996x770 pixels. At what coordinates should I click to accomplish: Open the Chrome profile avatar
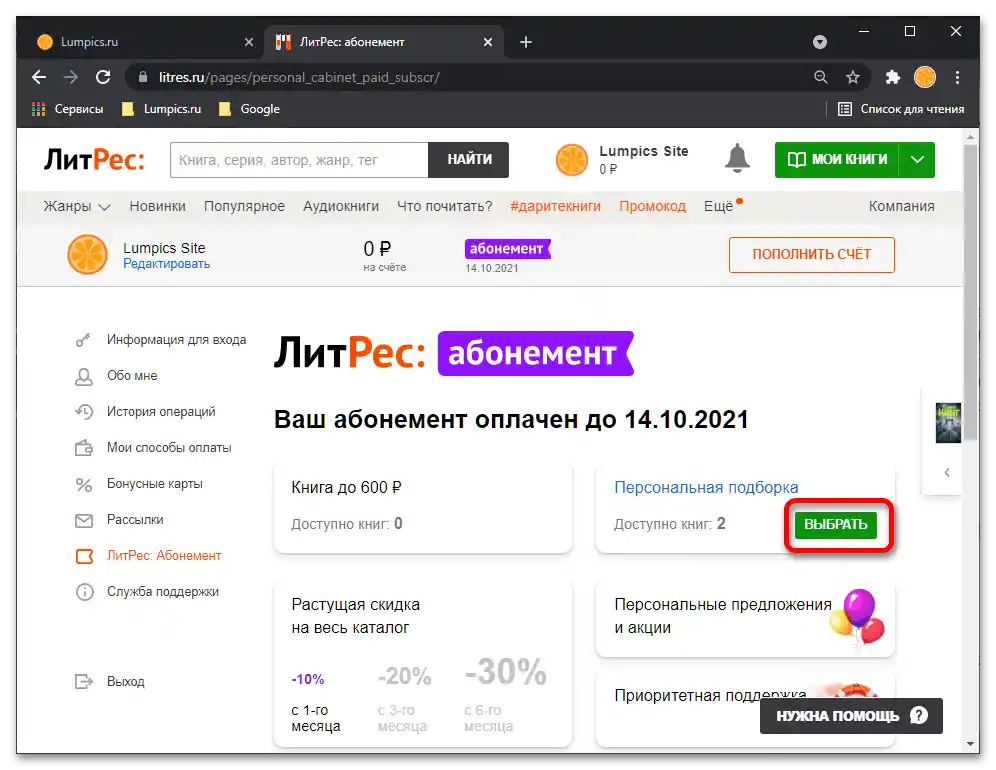pos(925,78)
